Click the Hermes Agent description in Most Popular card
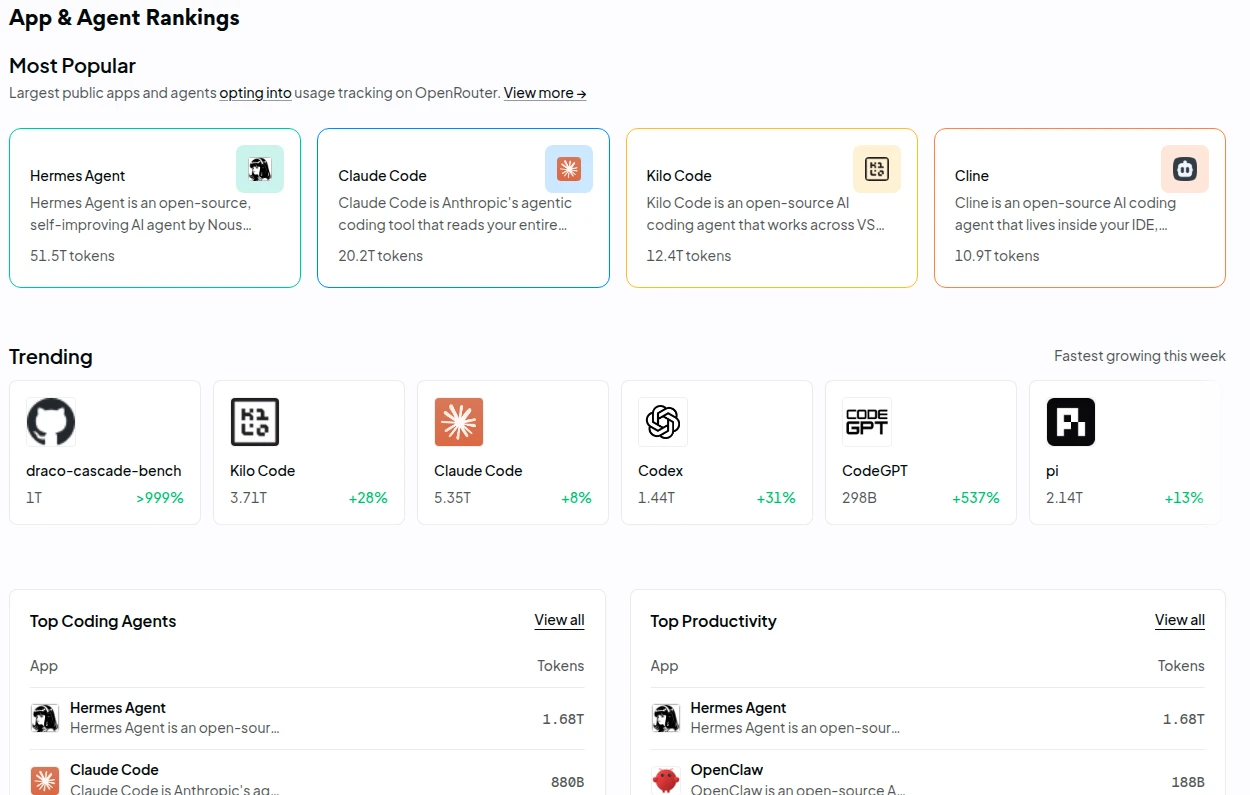Image resolution: width=1250 pixels, height=795 pixels. pyautogui.click(x=141, y=214)
